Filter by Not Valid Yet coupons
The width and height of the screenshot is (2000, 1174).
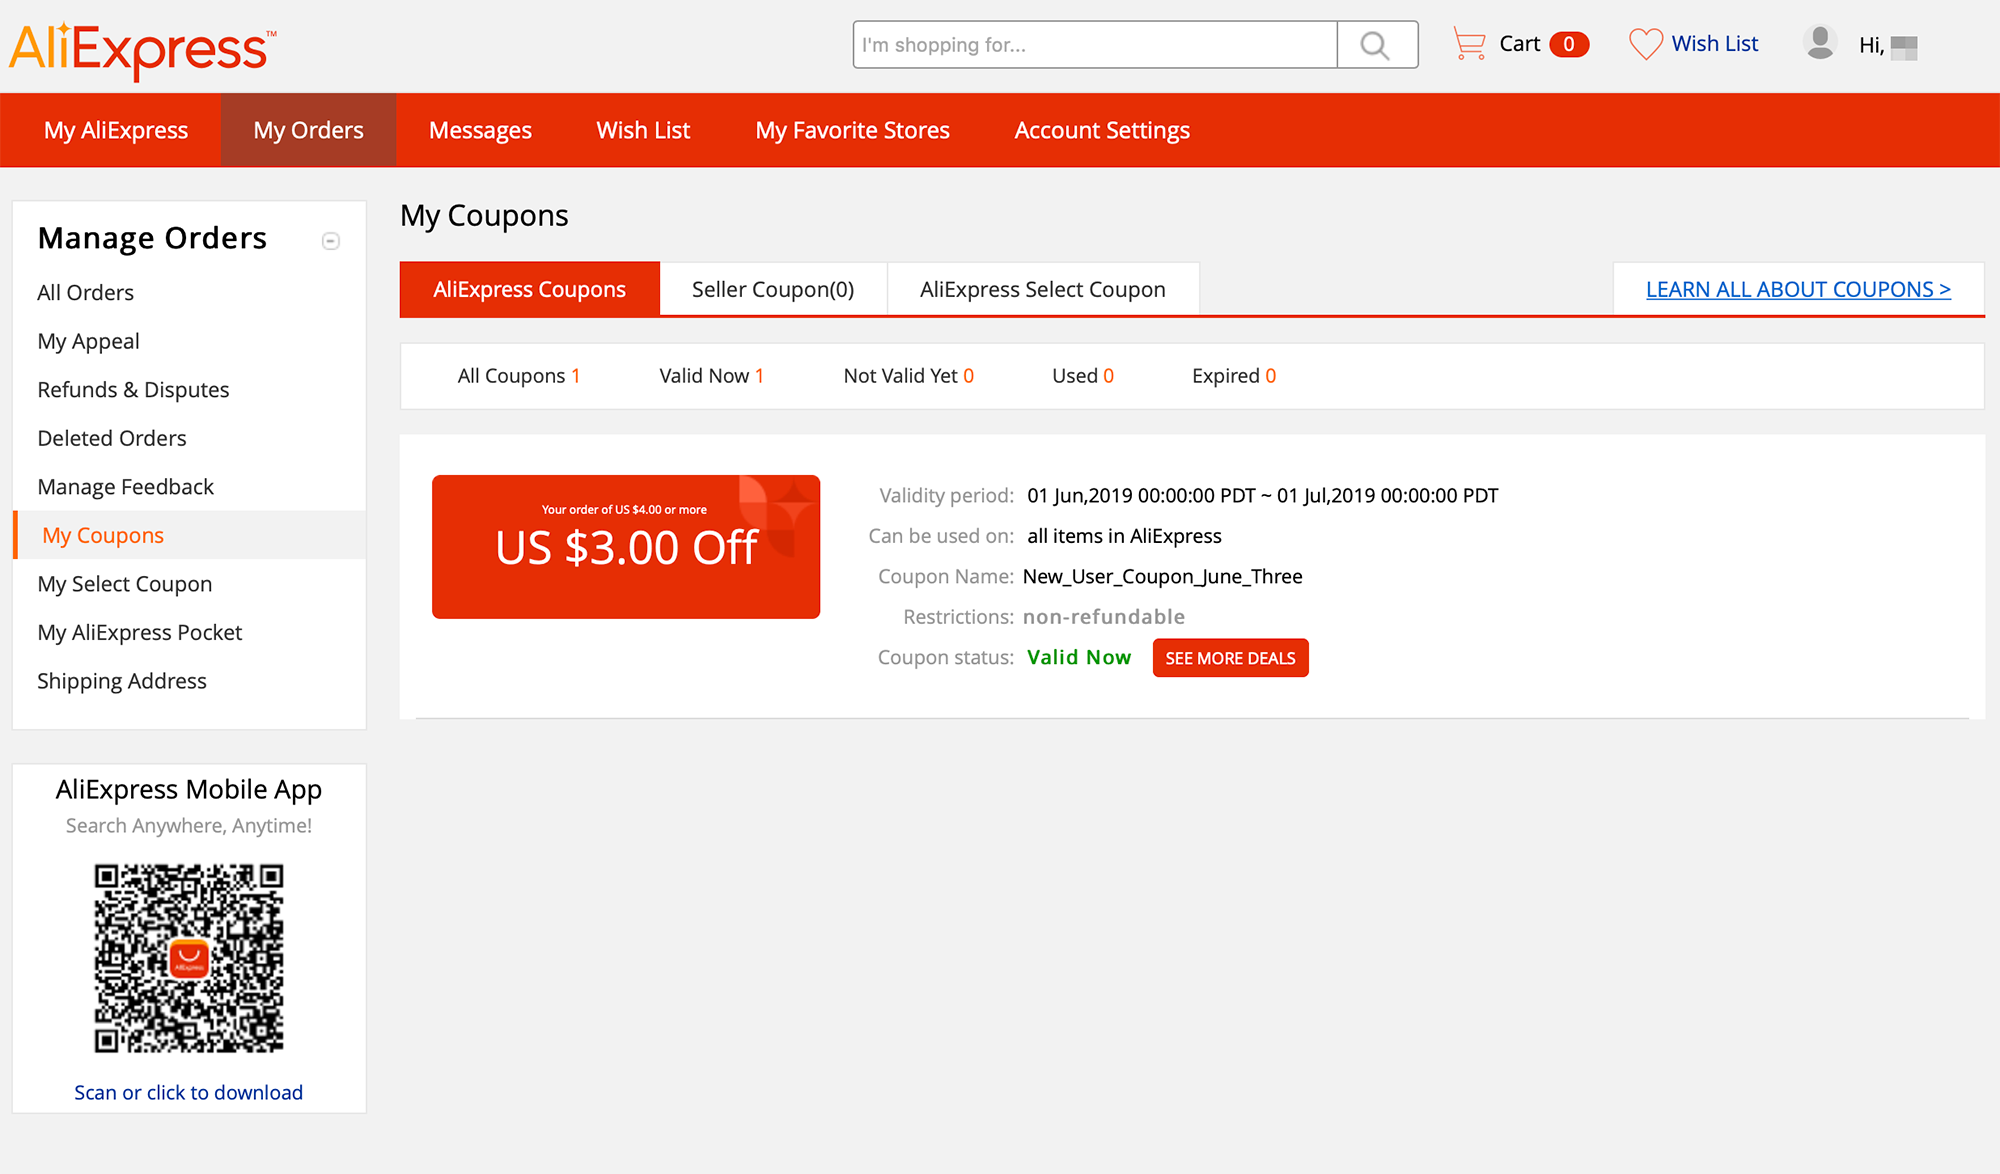click(x=908, y=376)
